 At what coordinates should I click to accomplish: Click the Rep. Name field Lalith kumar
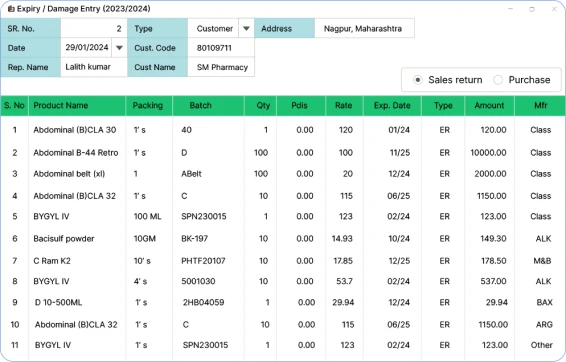[x=94, y=67]
